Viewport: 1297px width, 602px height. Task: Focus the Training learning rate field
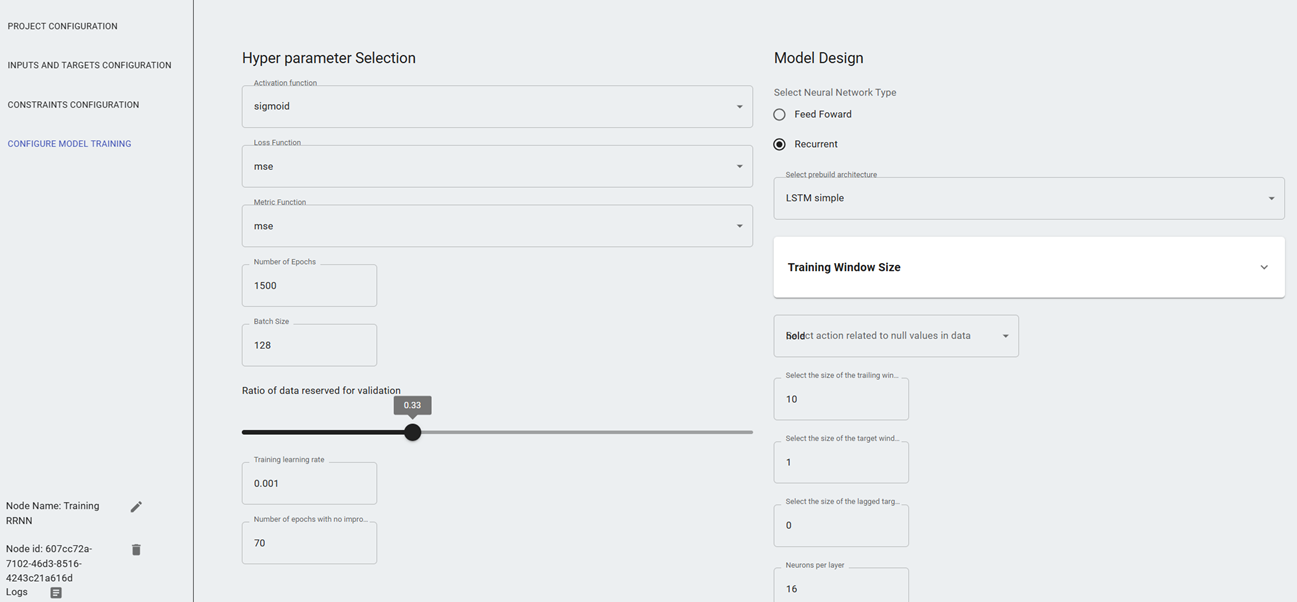click(x=309, y=483)
